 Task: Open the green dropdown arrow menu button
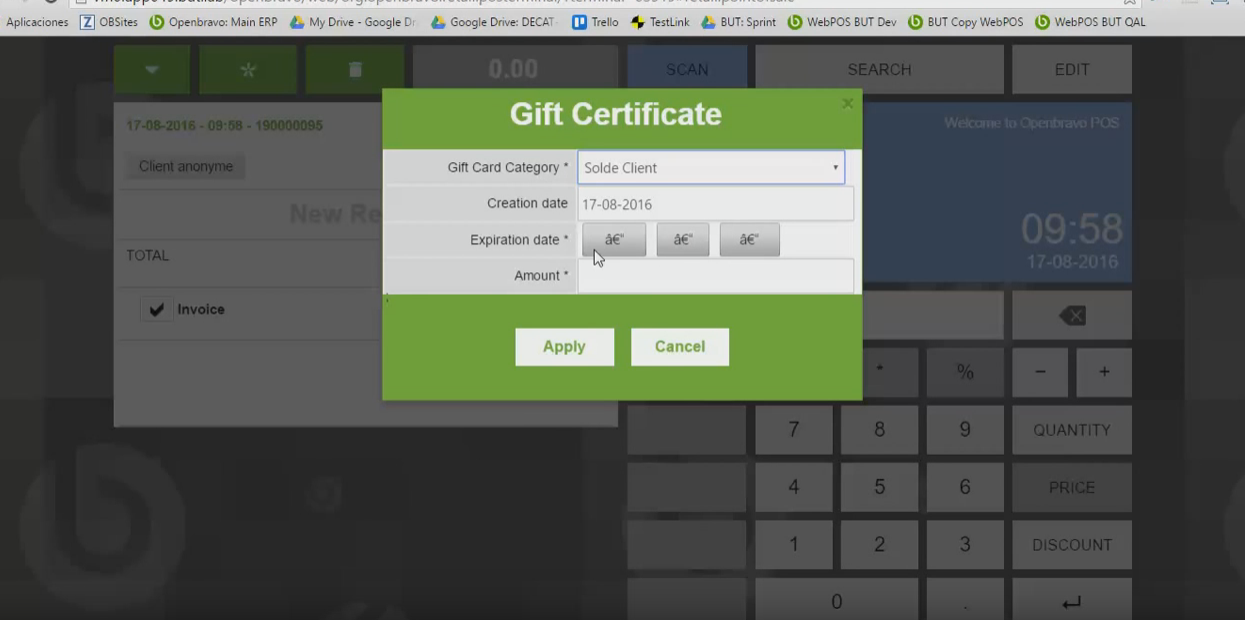(x=152, y=70)
